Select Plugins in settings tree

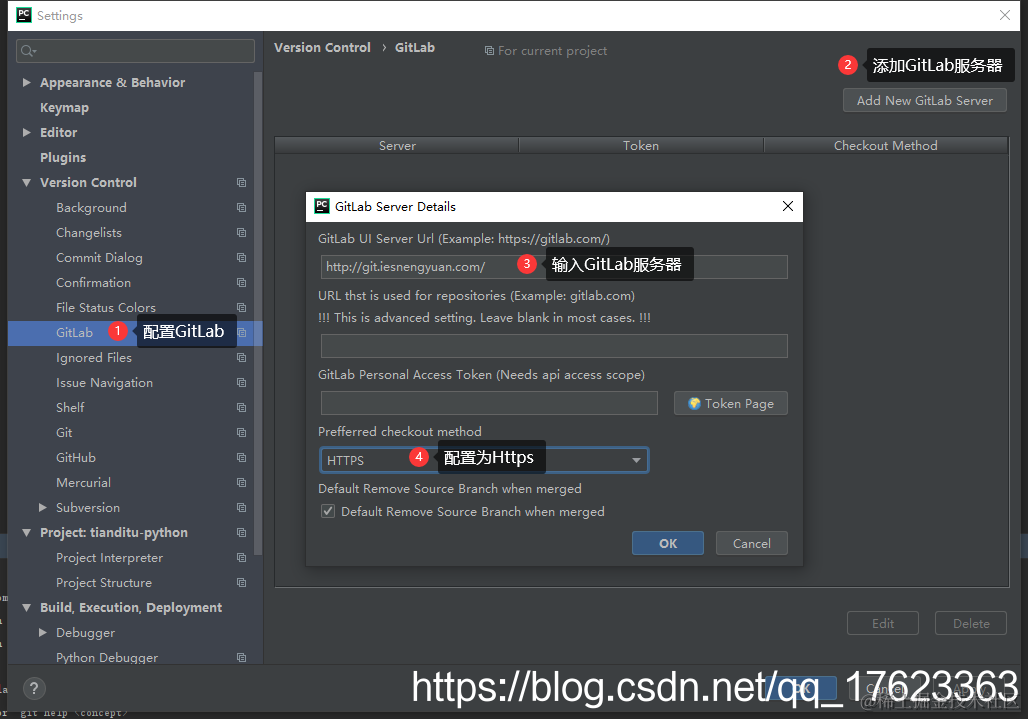coord(63,157)
